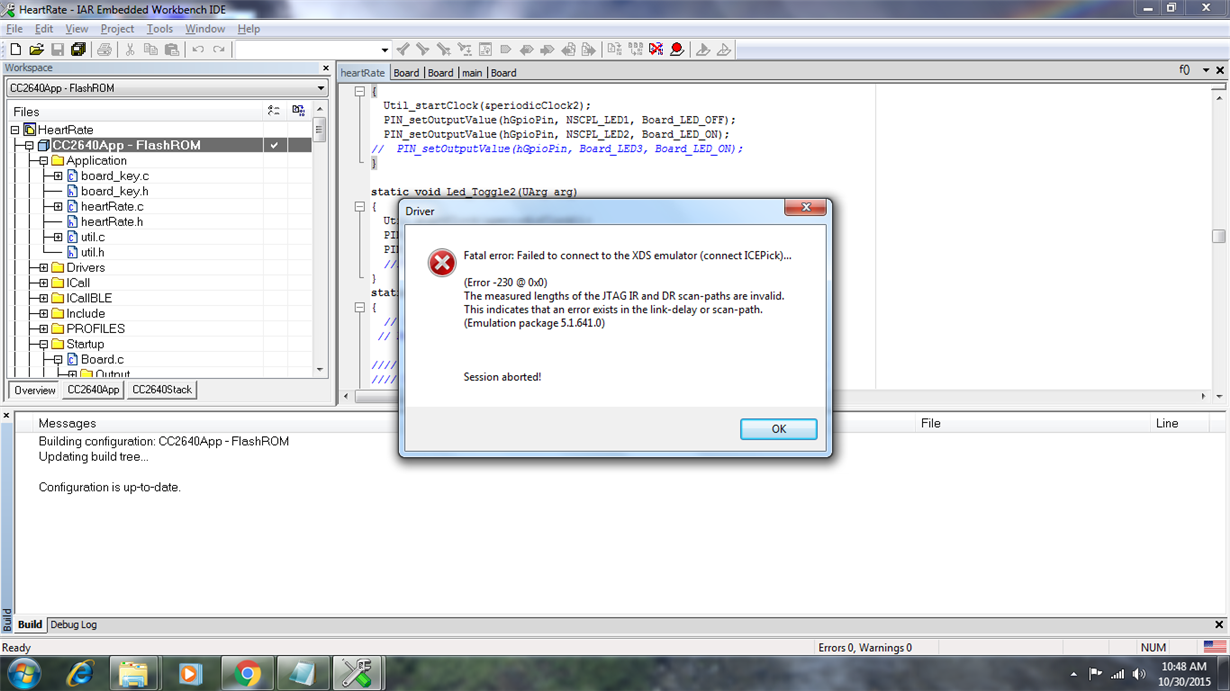
Task: Open the Tools menu
Action: [x=160, y=29]
